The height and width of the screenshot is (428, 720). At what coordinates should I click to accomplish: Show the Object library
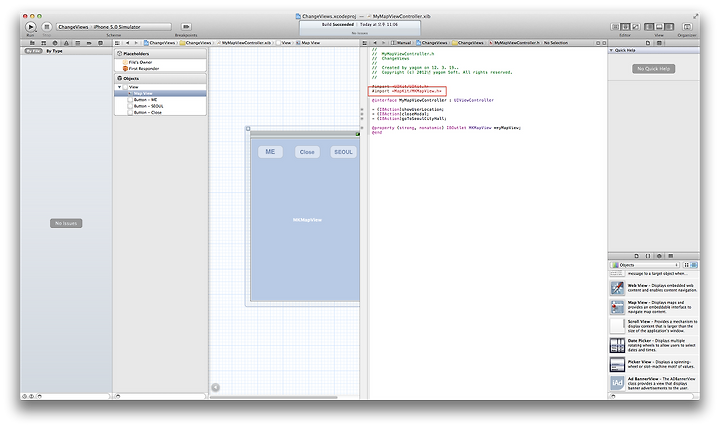tap(659, 256)
